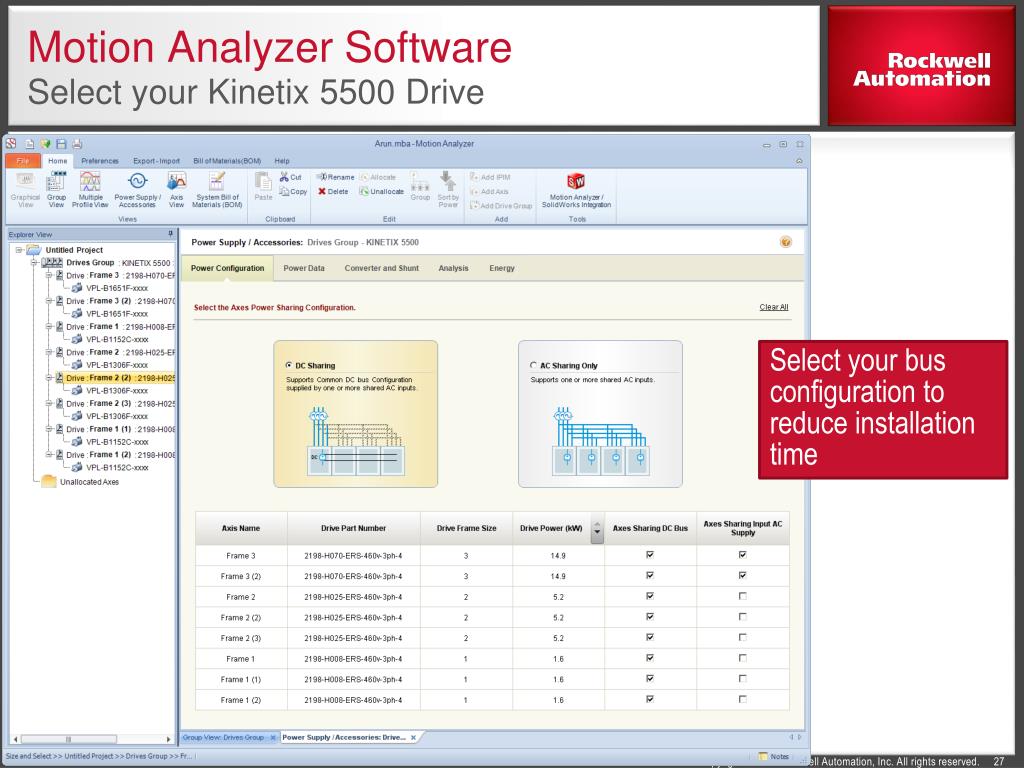
Task: Select the Unallocated Axes folder
Action: tap(80, 482)
